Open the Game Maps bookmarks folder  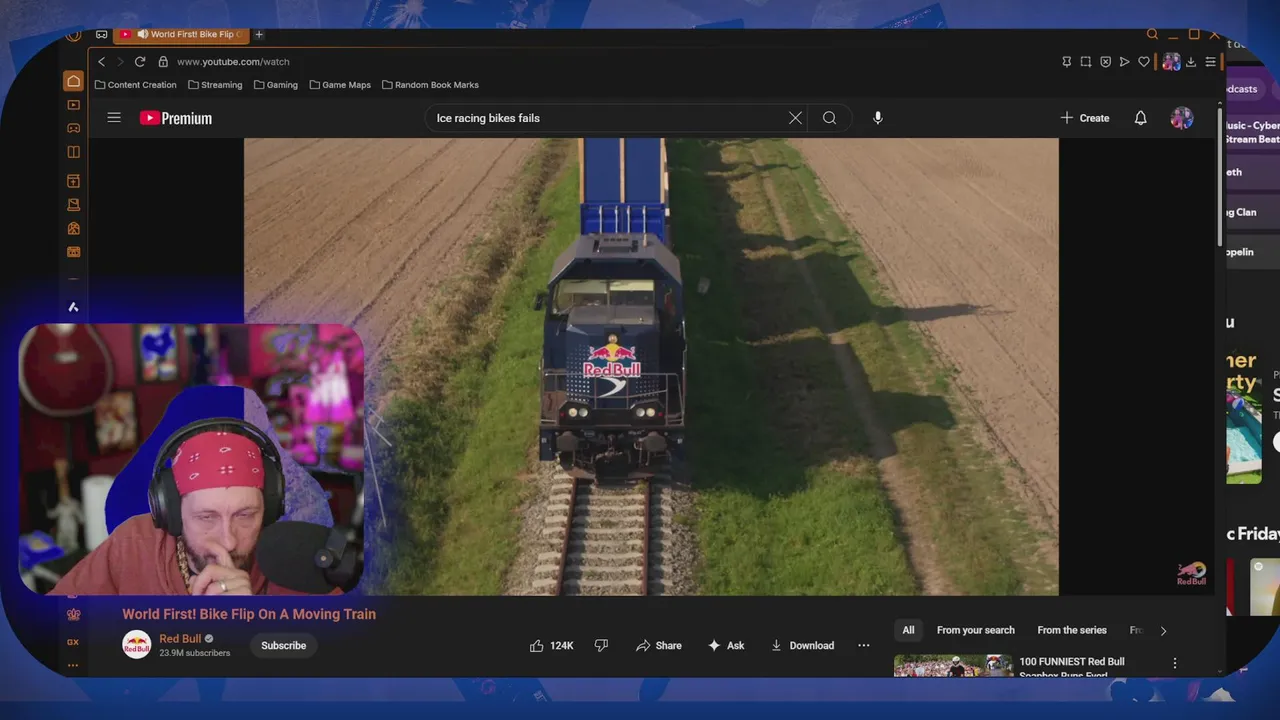point(340,85)
